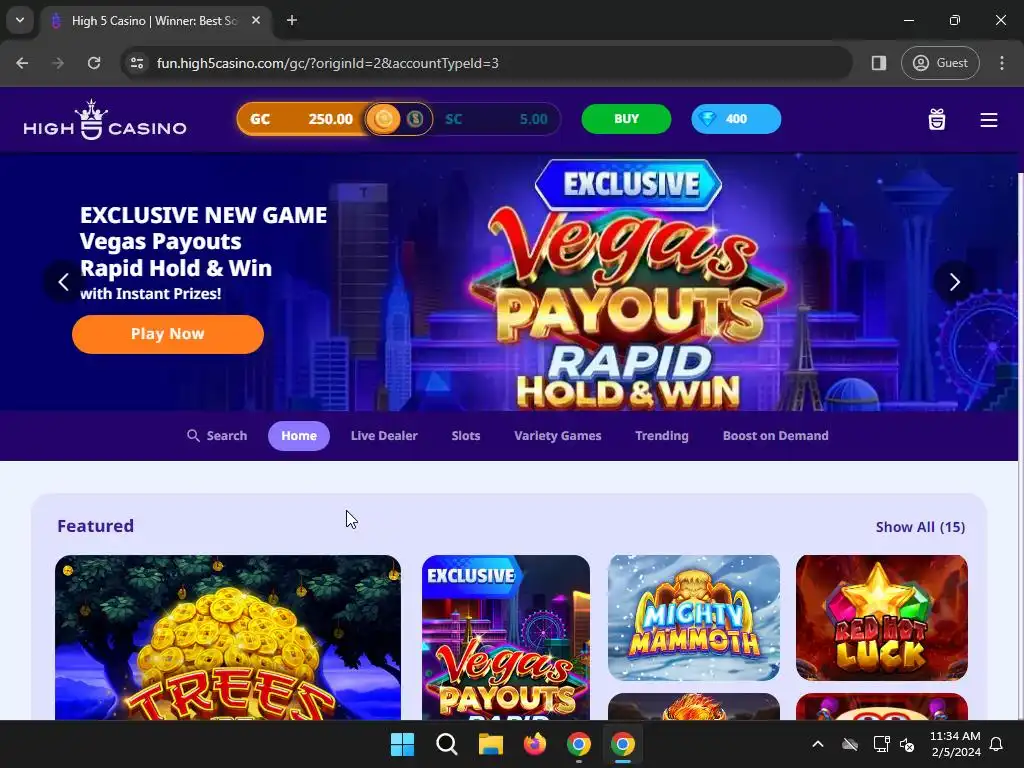The image size is (1024, 768).
Task: Open File Explorer from taskbar
Action: click(x=490, y=744)
